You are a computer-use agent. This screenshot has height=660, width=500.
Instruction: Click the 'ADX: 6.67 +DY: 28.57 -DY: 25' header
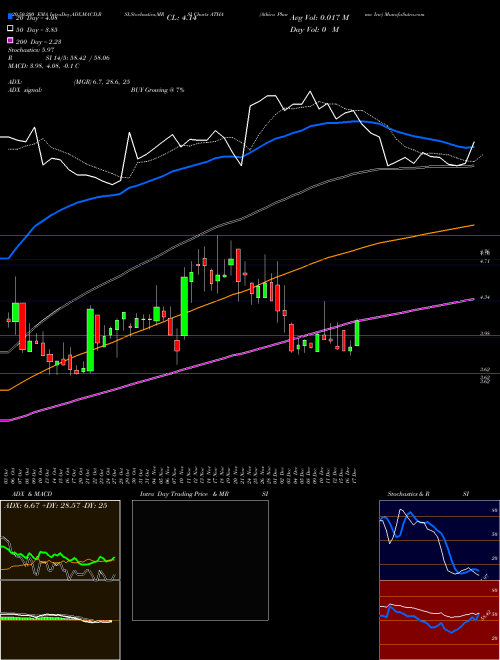tap(56, 506)
